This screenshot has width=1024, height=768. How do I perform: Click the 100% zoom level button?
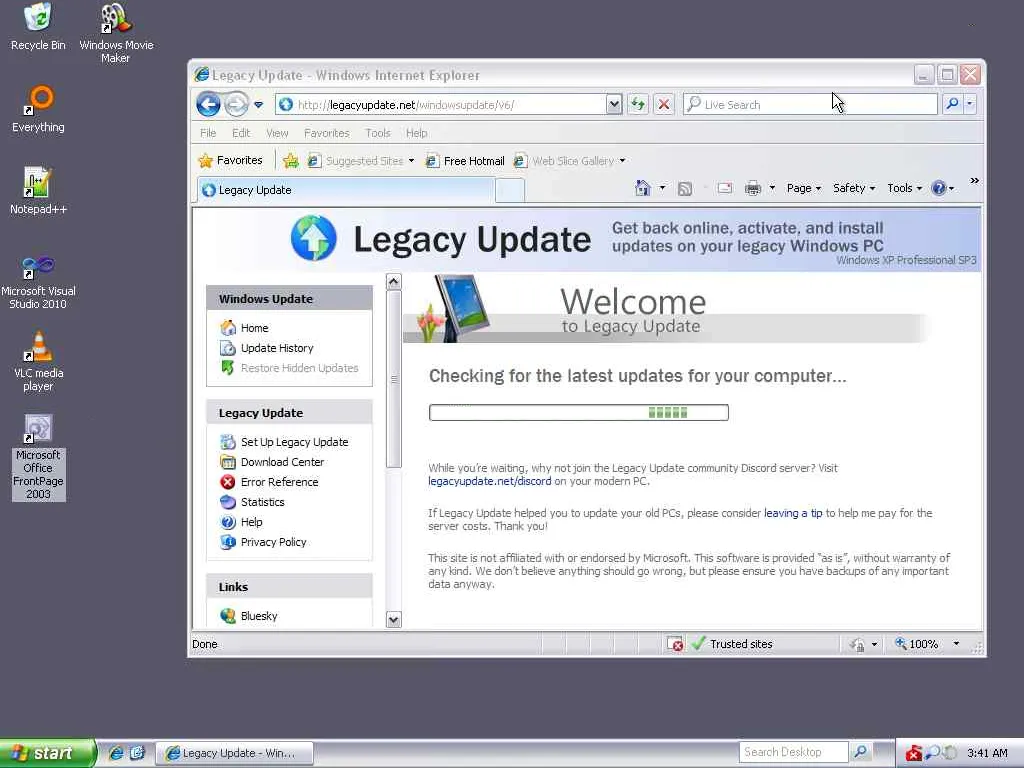917,644
